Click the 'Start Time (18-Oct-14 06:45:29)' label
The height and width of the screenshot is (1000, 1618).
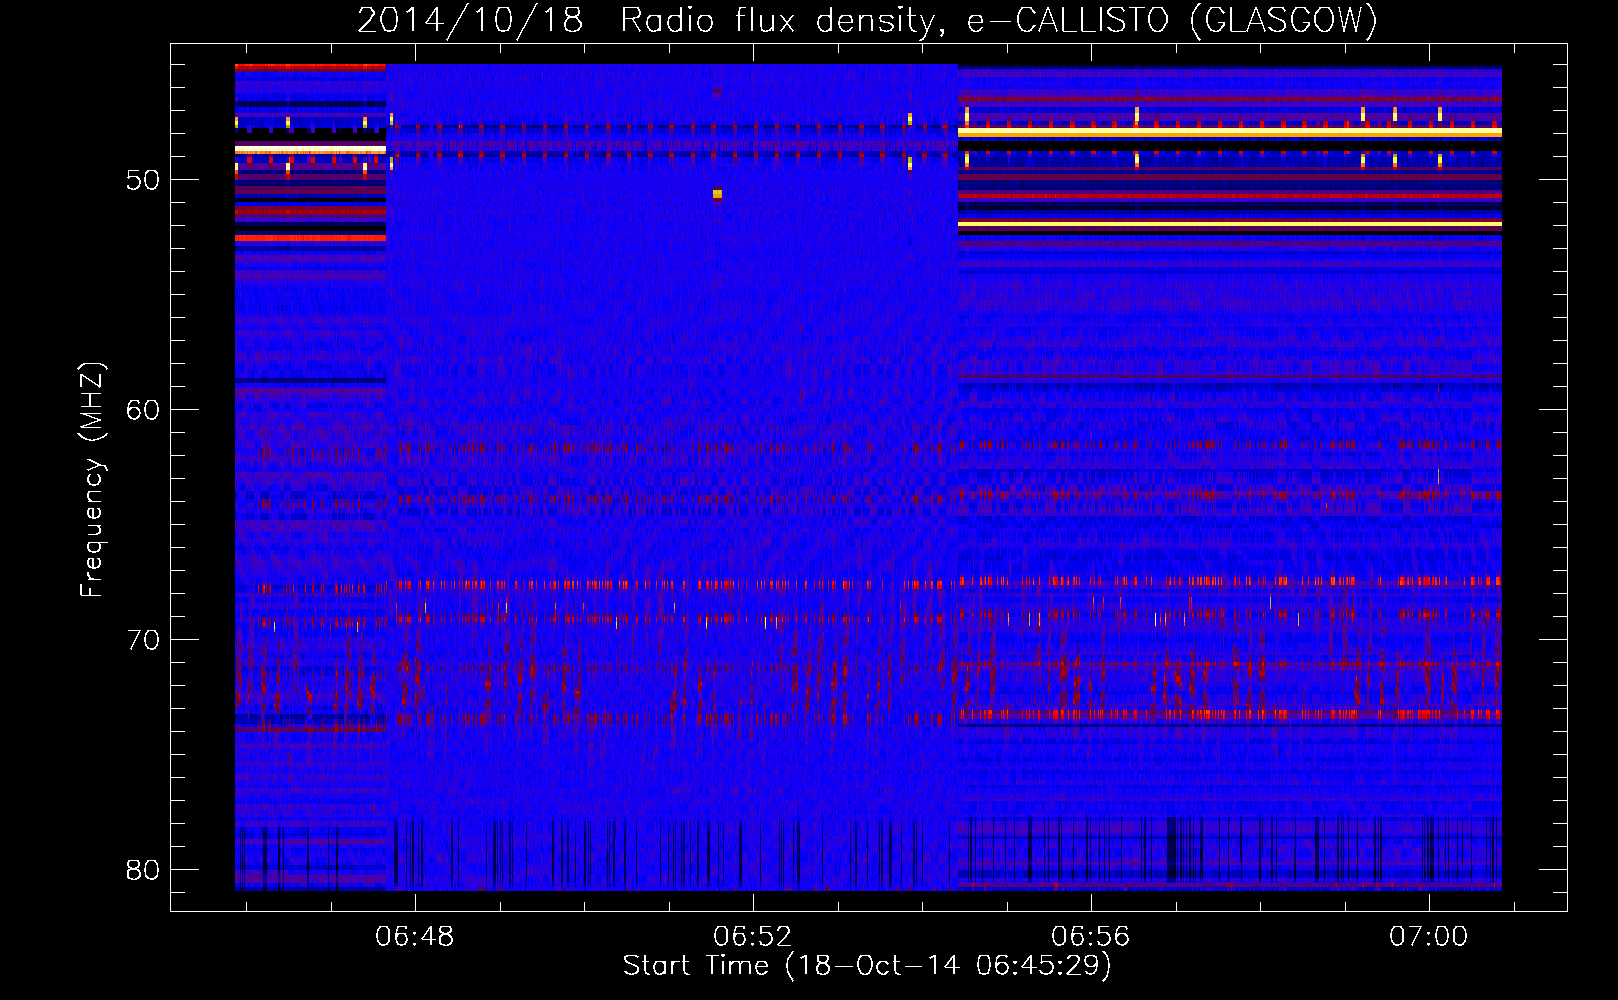click(x=867, y=966)
